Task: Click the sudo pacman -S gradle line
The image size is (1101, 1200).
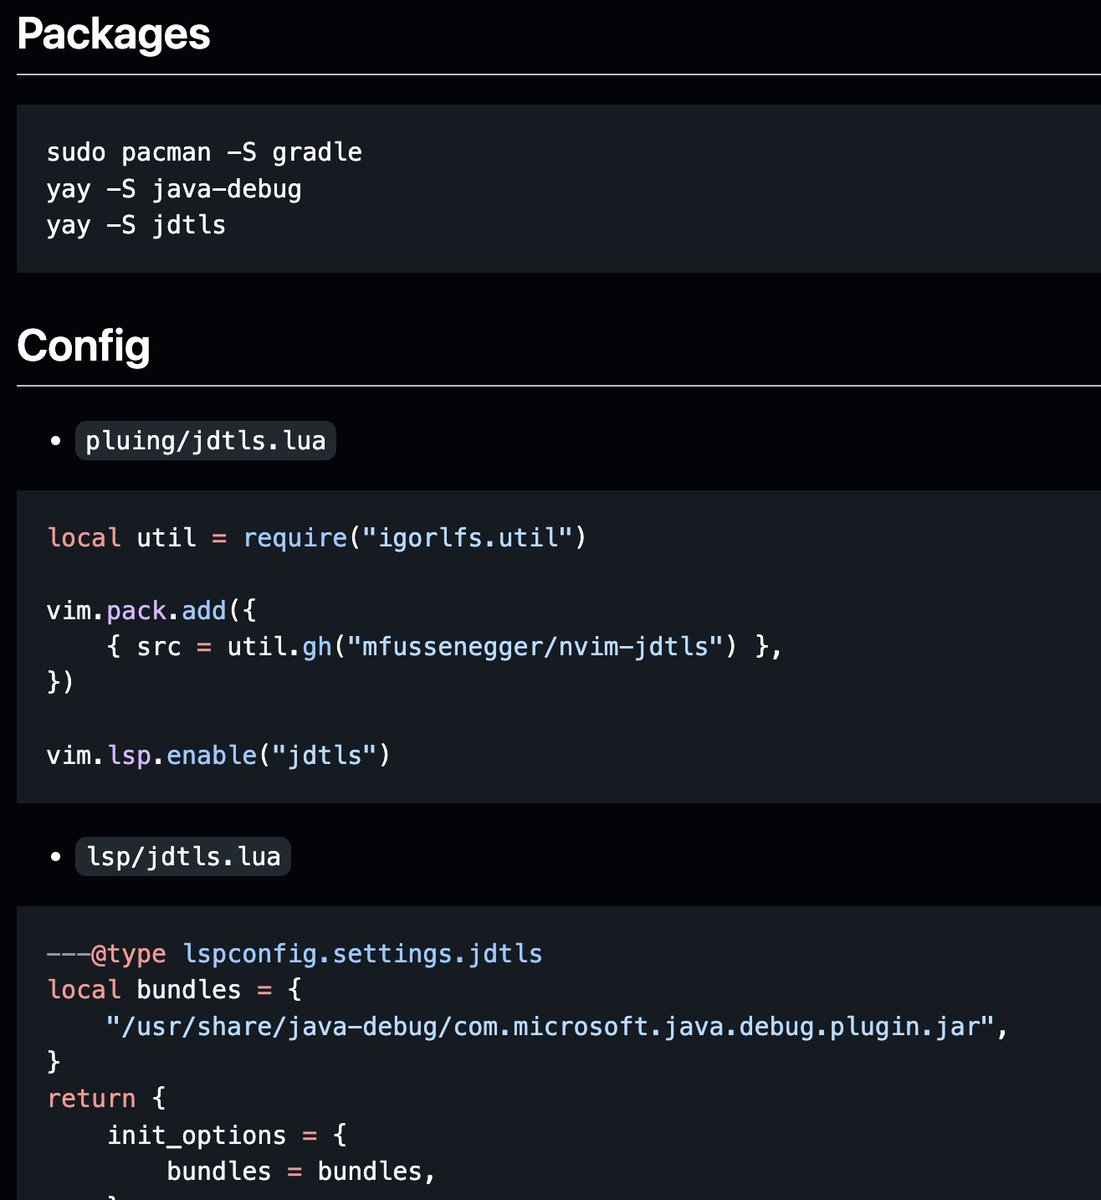Action: (x=204, y=152)
